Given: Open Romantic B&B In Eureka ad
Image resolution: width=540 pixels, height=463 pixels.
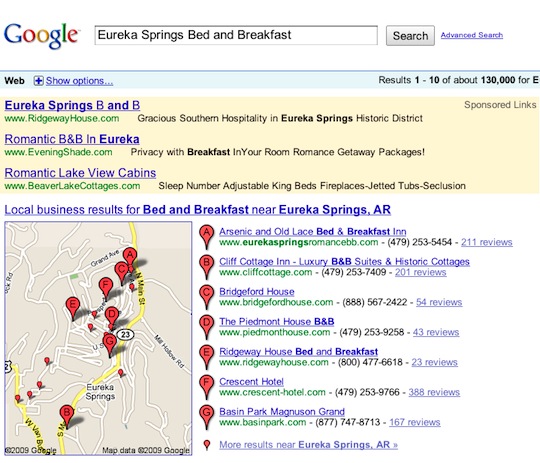Looking at the screenshot, I should click(x=72, y=139).
